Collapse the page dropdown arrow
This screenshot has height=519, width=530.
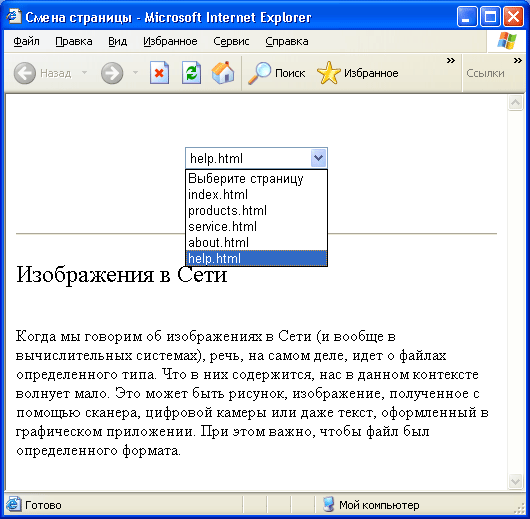pyautogui.click(x=318, y=158)
